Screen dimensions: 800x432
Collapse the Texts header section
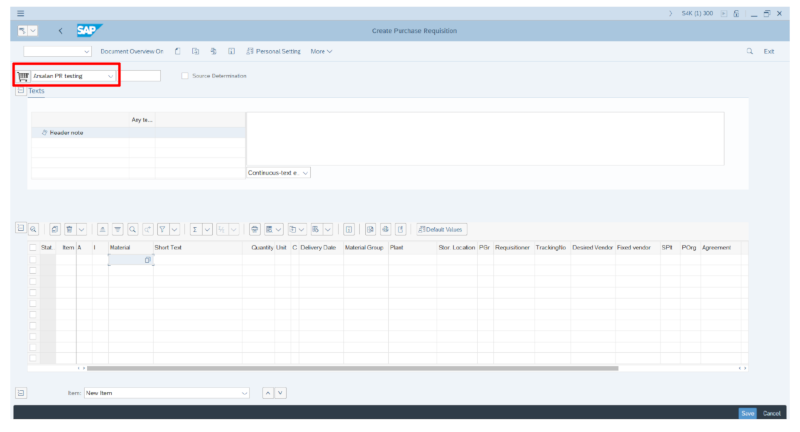(x=21, y=91)
